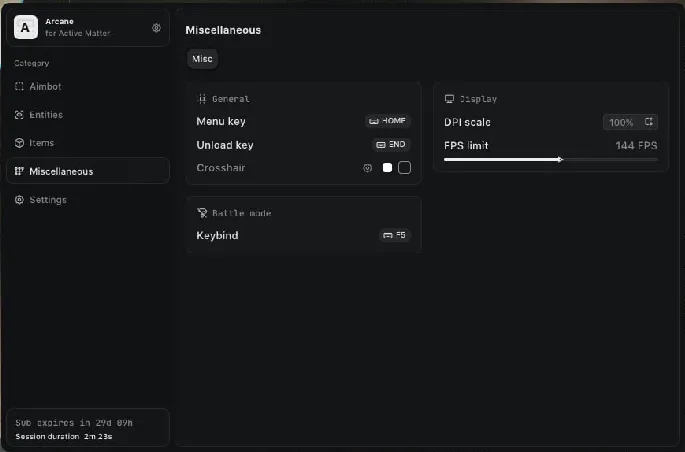Open Crosshair options via small gear icon
685x452 pixels.
coord(367,168)
